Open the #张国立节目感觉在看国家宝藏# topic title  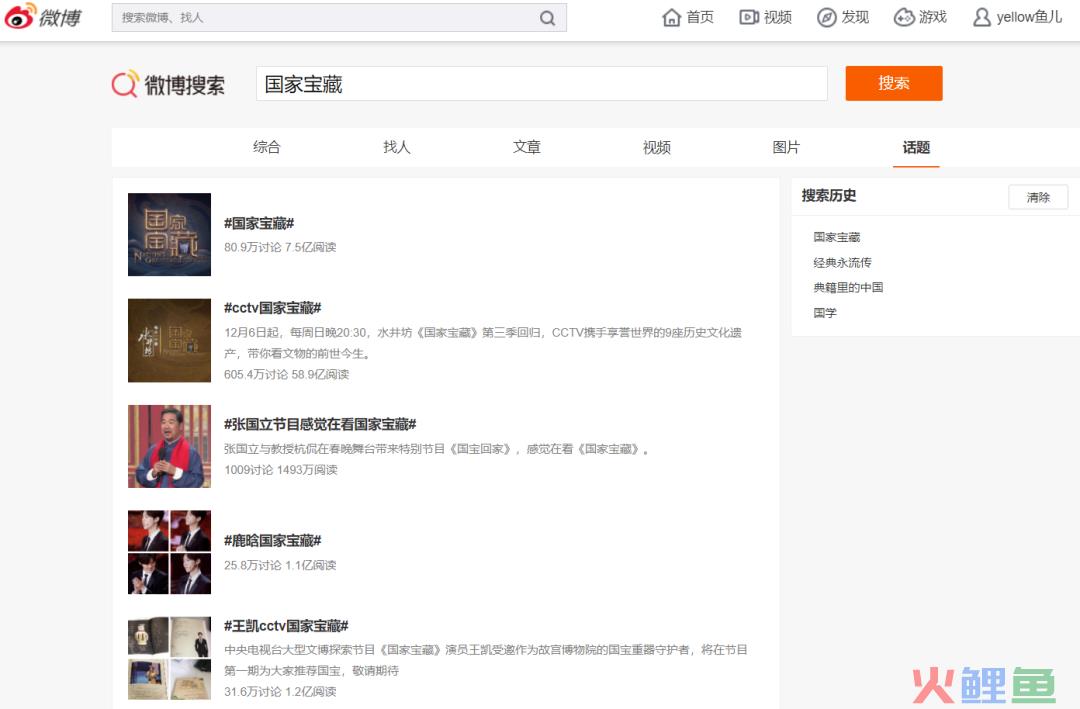coord(320,424)
